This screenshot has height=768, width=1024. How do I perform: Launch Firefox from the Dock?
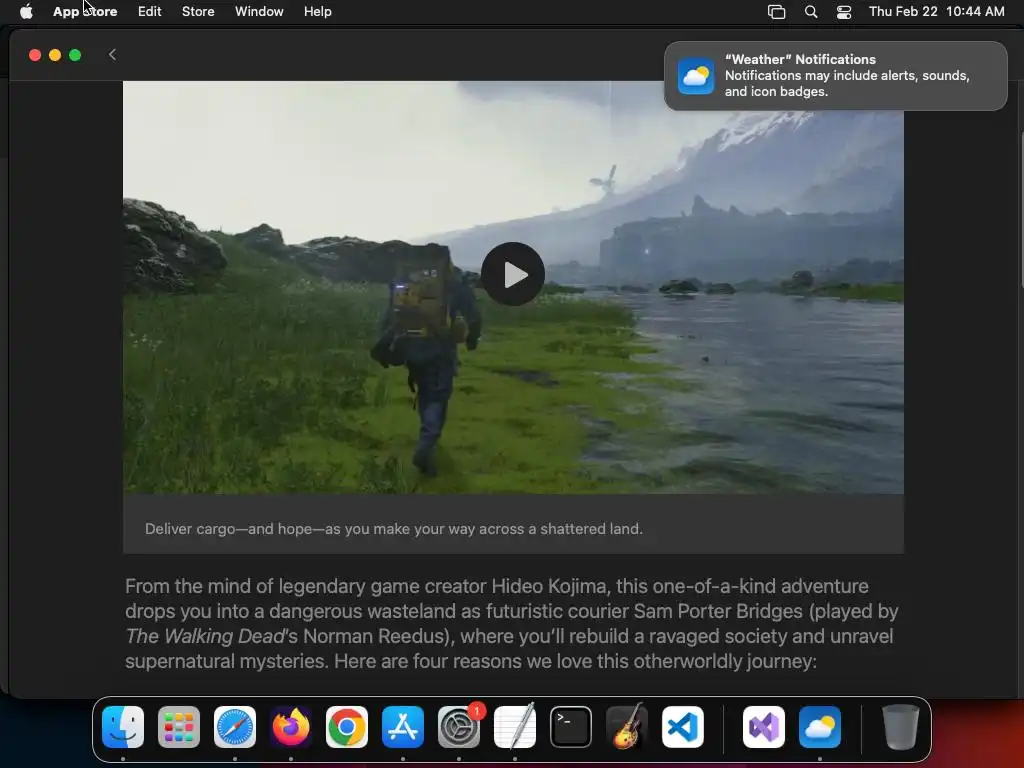tap(291, 727)
